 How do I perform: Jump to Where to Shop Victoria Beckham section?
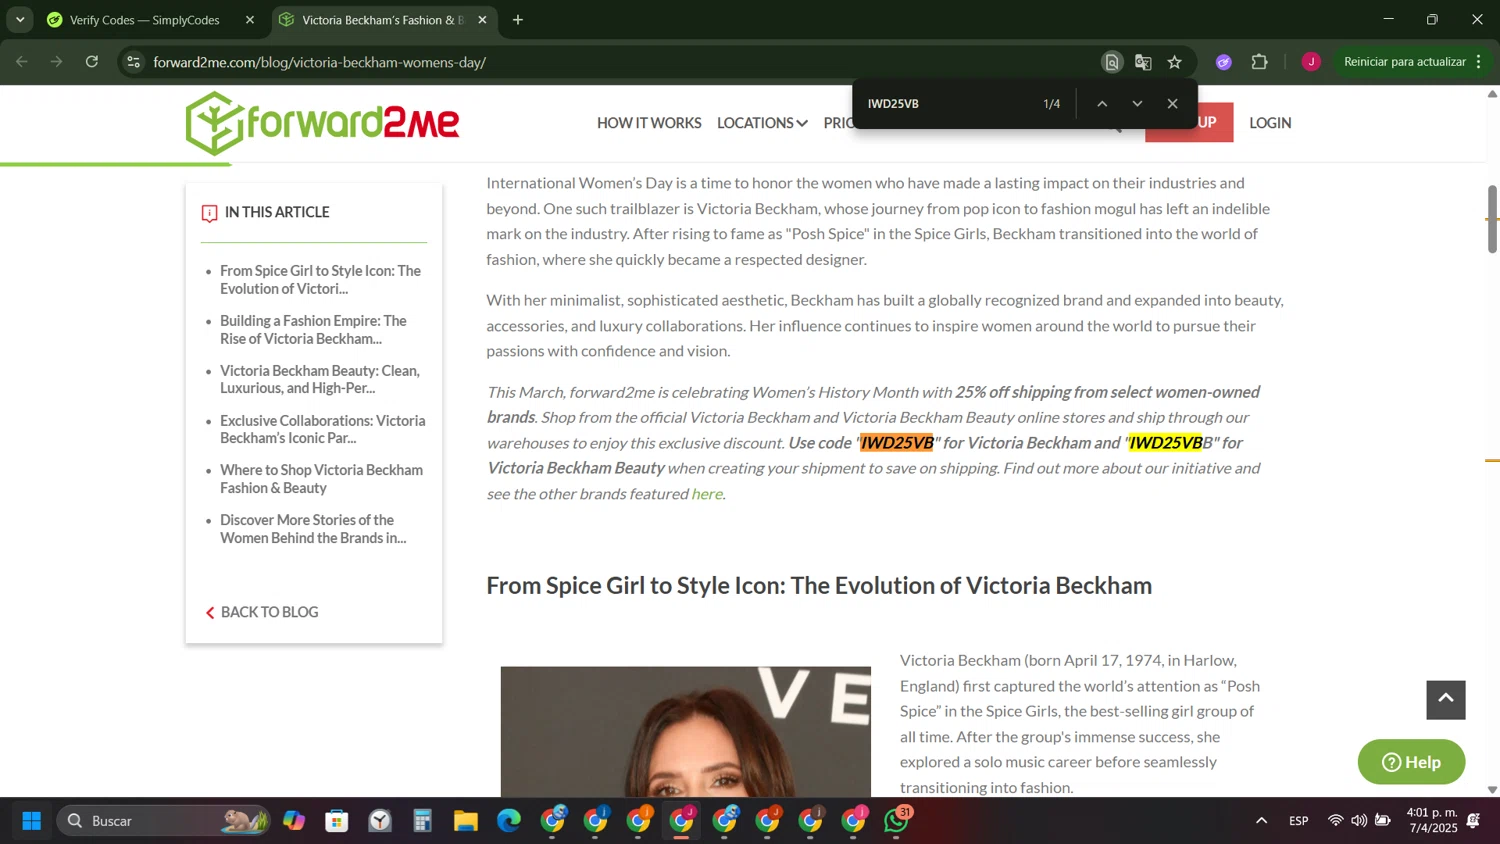click(321, 479)
